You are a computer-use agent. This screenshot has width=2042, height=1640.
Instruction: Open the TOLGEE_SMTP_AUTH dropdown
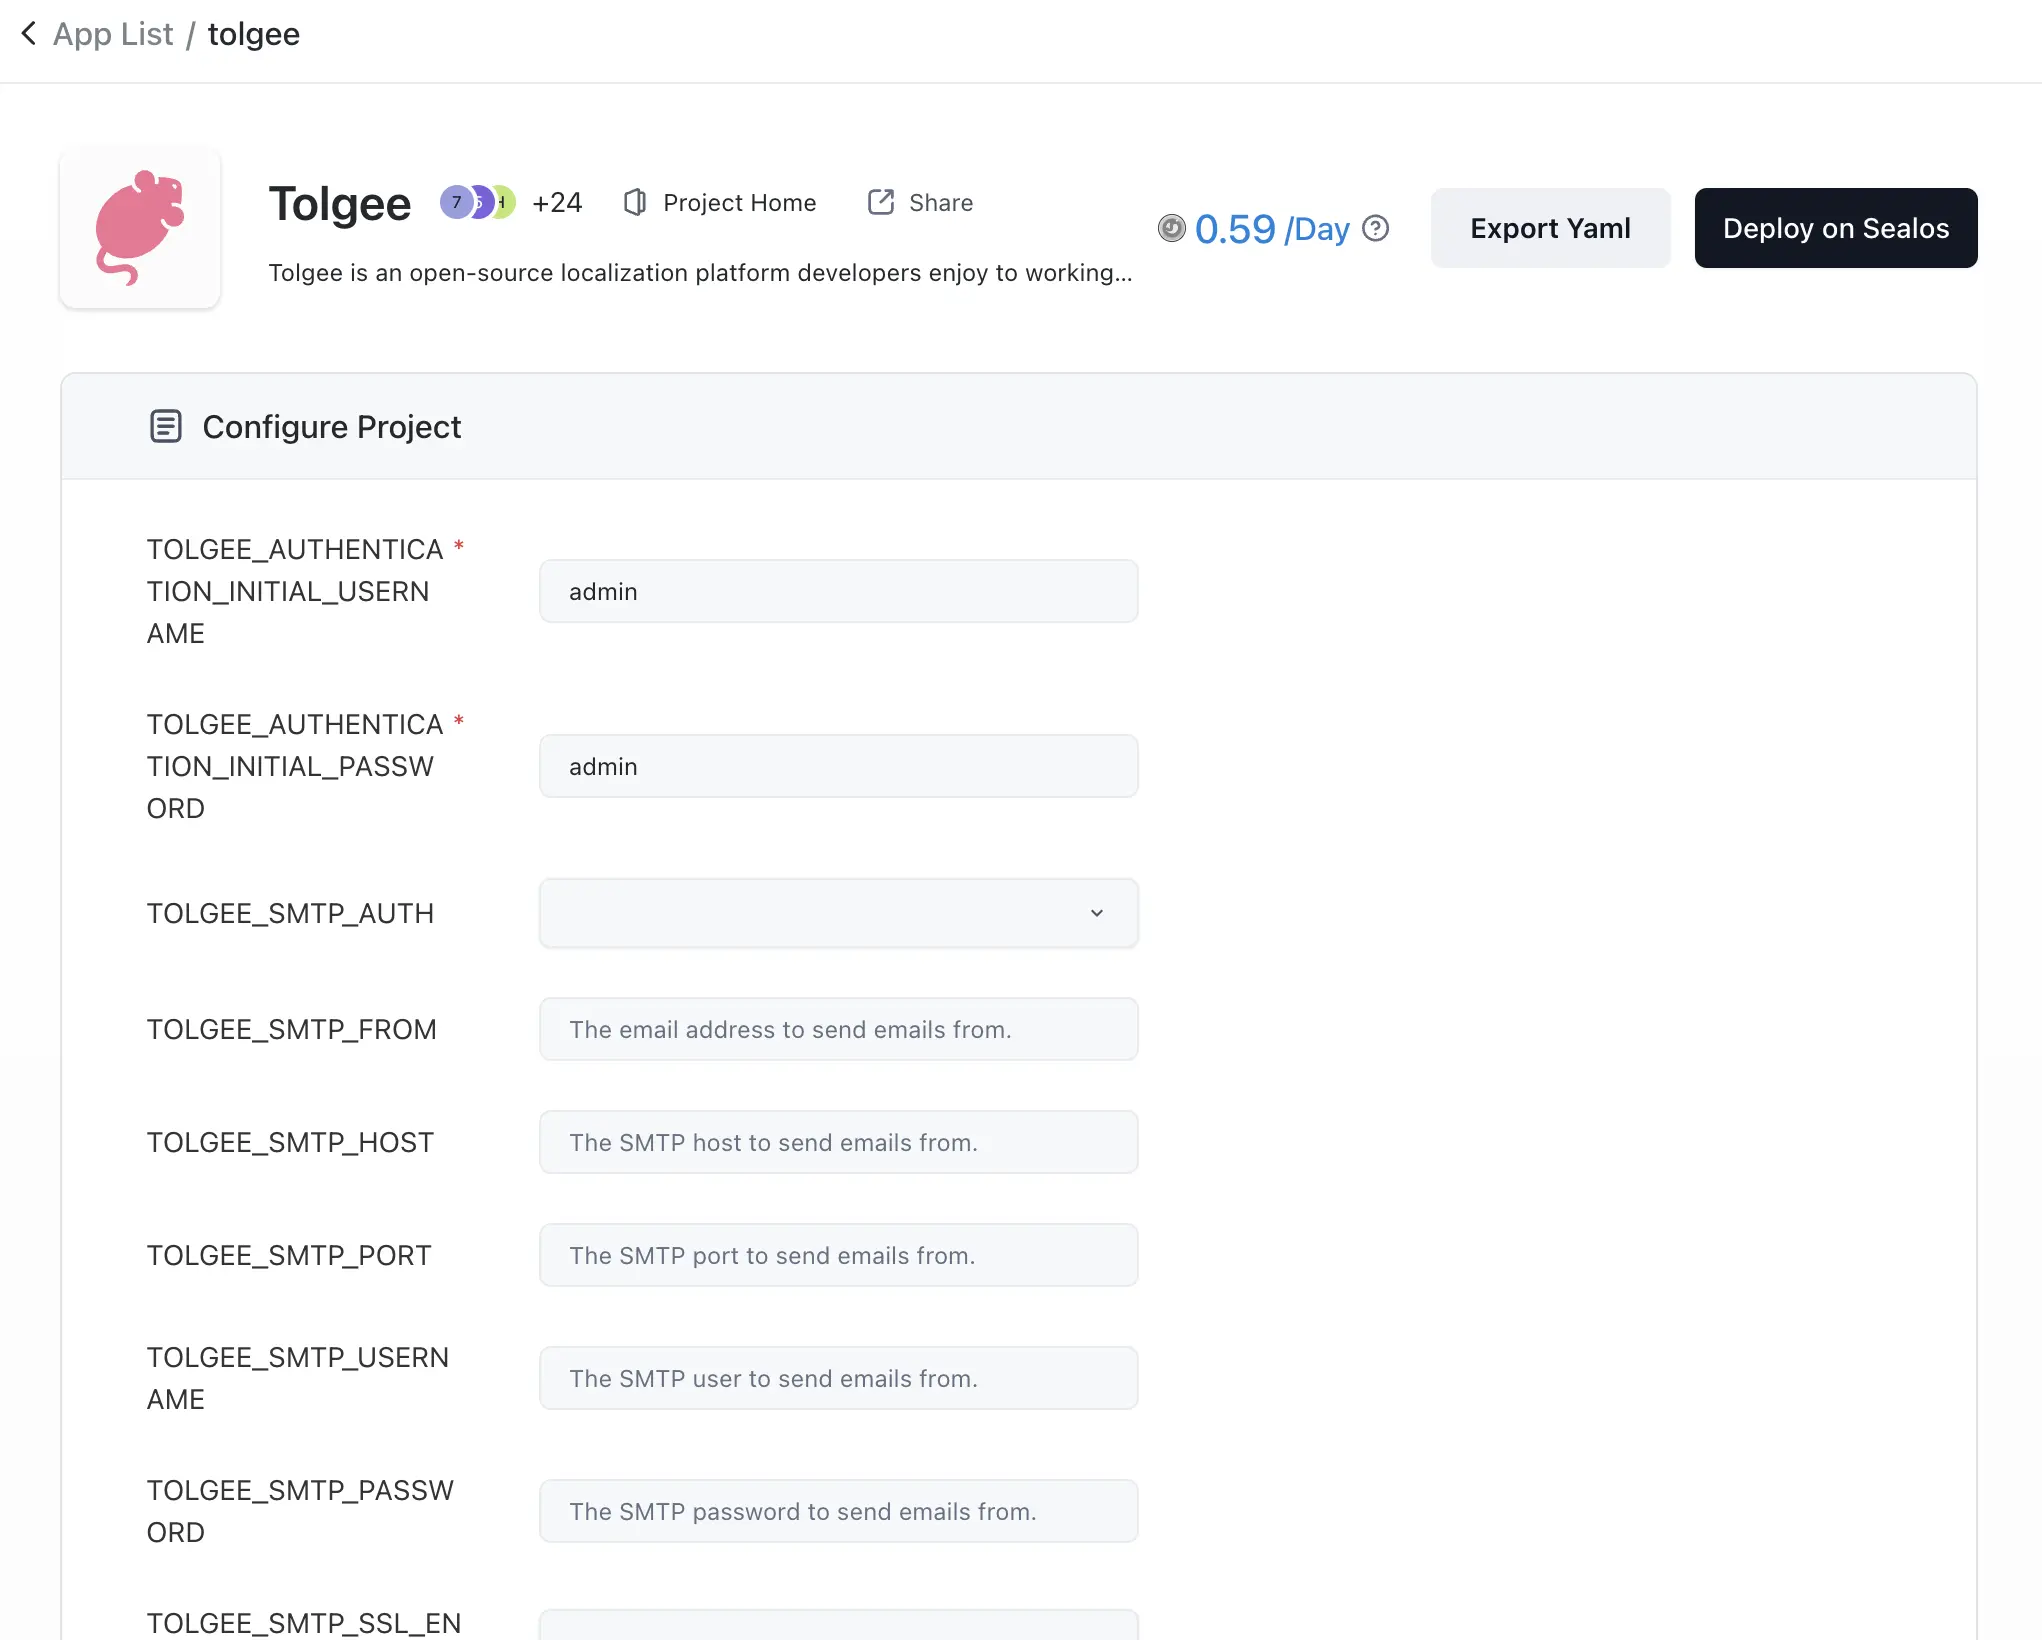[838, 913]
